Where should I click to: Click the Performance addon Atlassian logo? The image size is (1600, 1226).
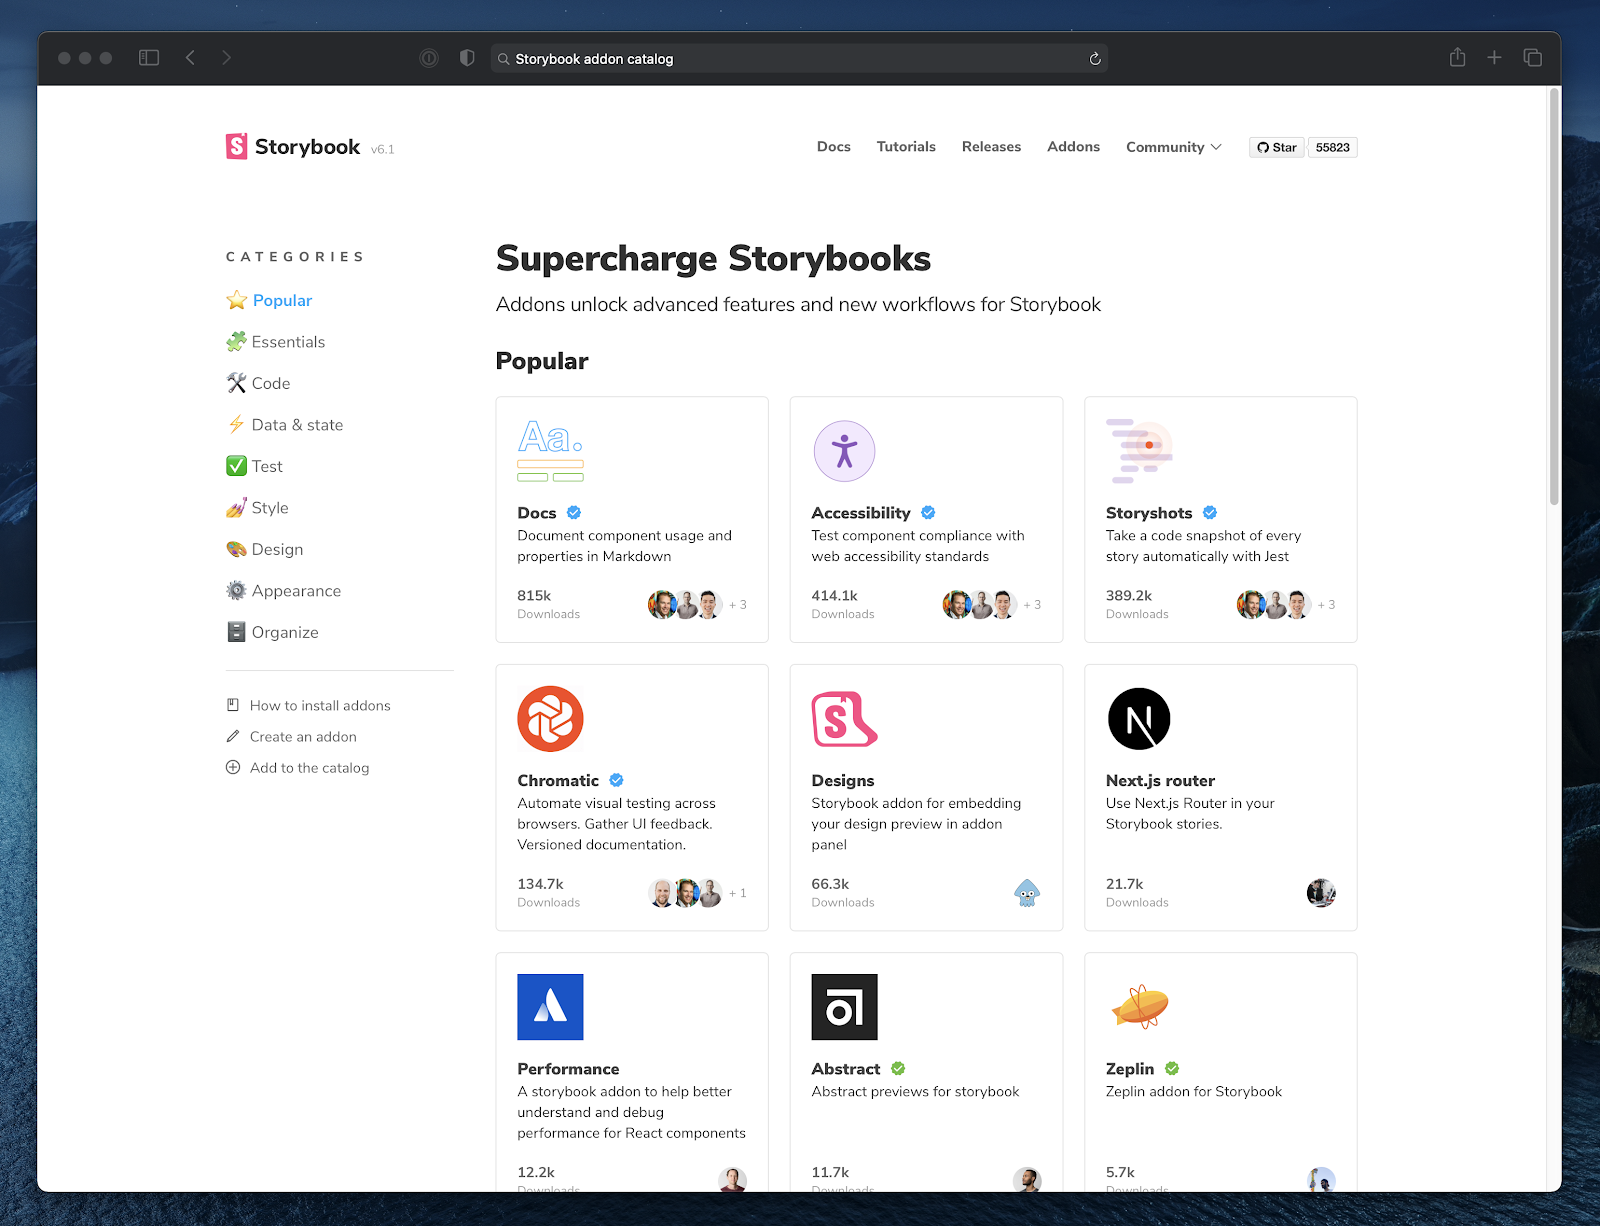point(550,1007)
